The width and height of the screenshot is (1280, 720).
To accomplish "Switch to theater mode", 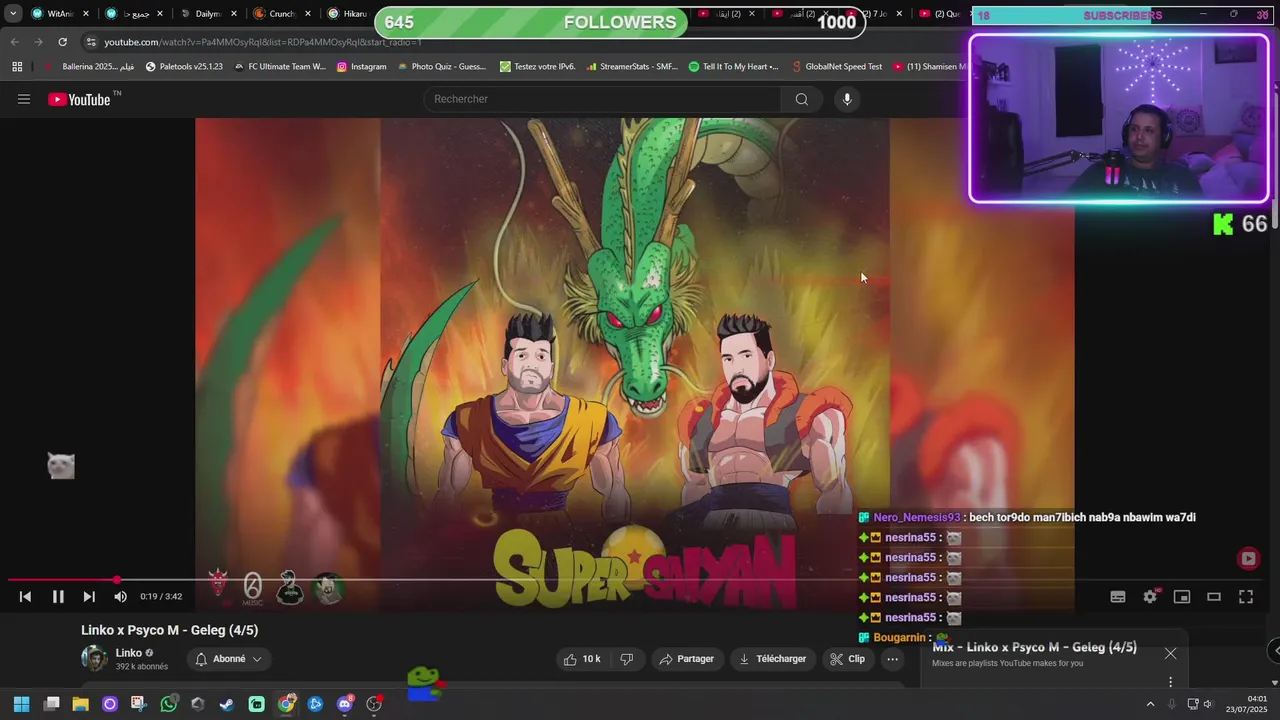I will coord(1214,597).
